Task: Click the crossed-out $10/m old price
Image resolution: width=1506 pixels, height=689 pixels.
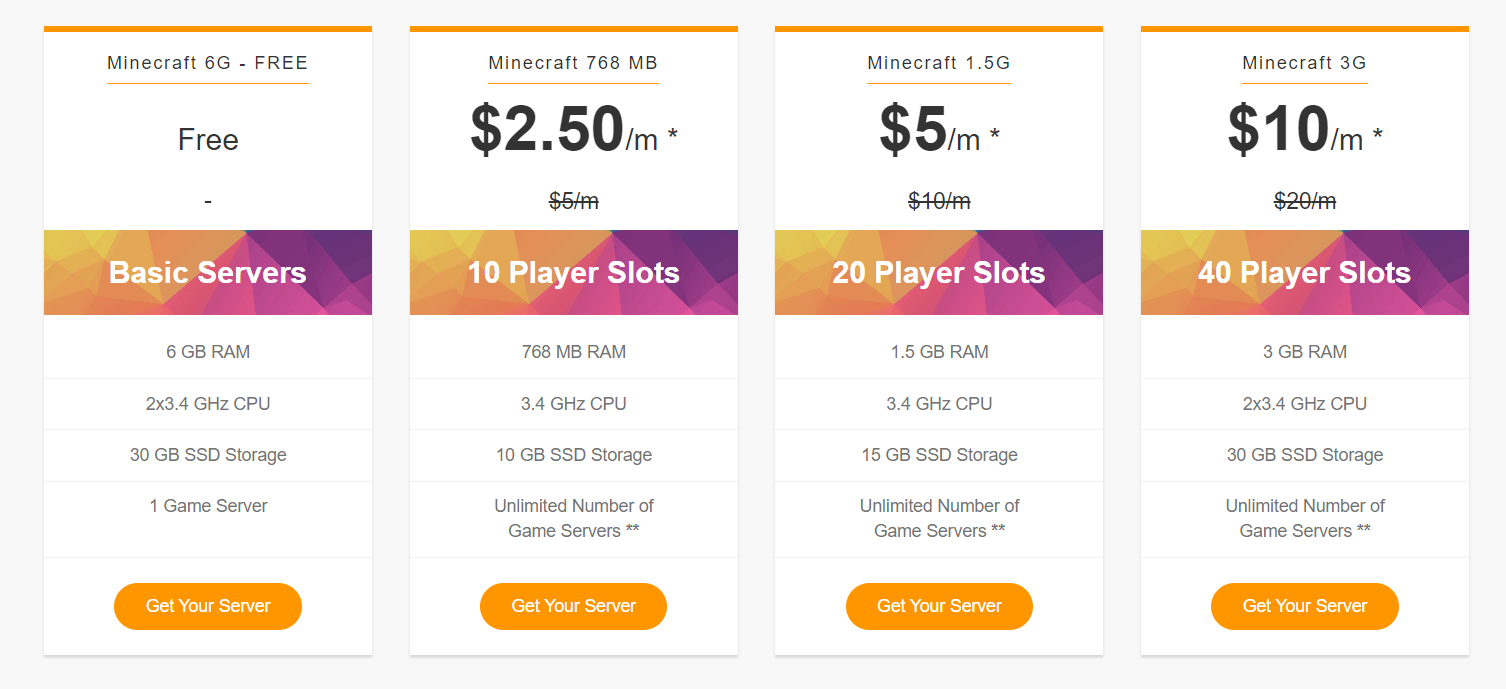Action: coord(939,201)
